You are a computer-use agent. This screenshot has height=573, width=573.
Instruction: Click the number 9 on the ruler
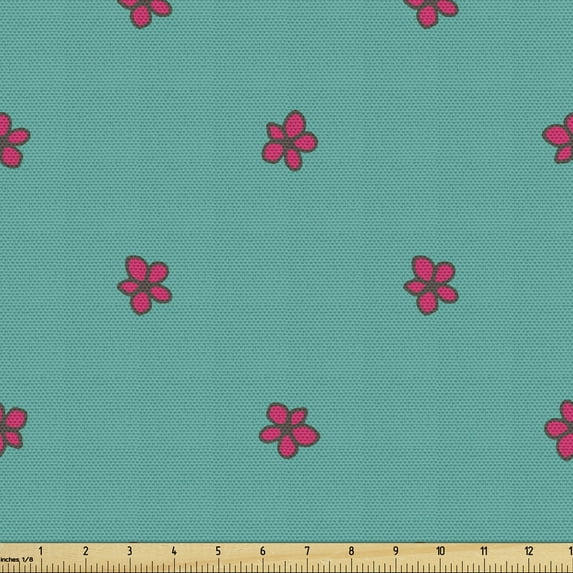[396, 551]
